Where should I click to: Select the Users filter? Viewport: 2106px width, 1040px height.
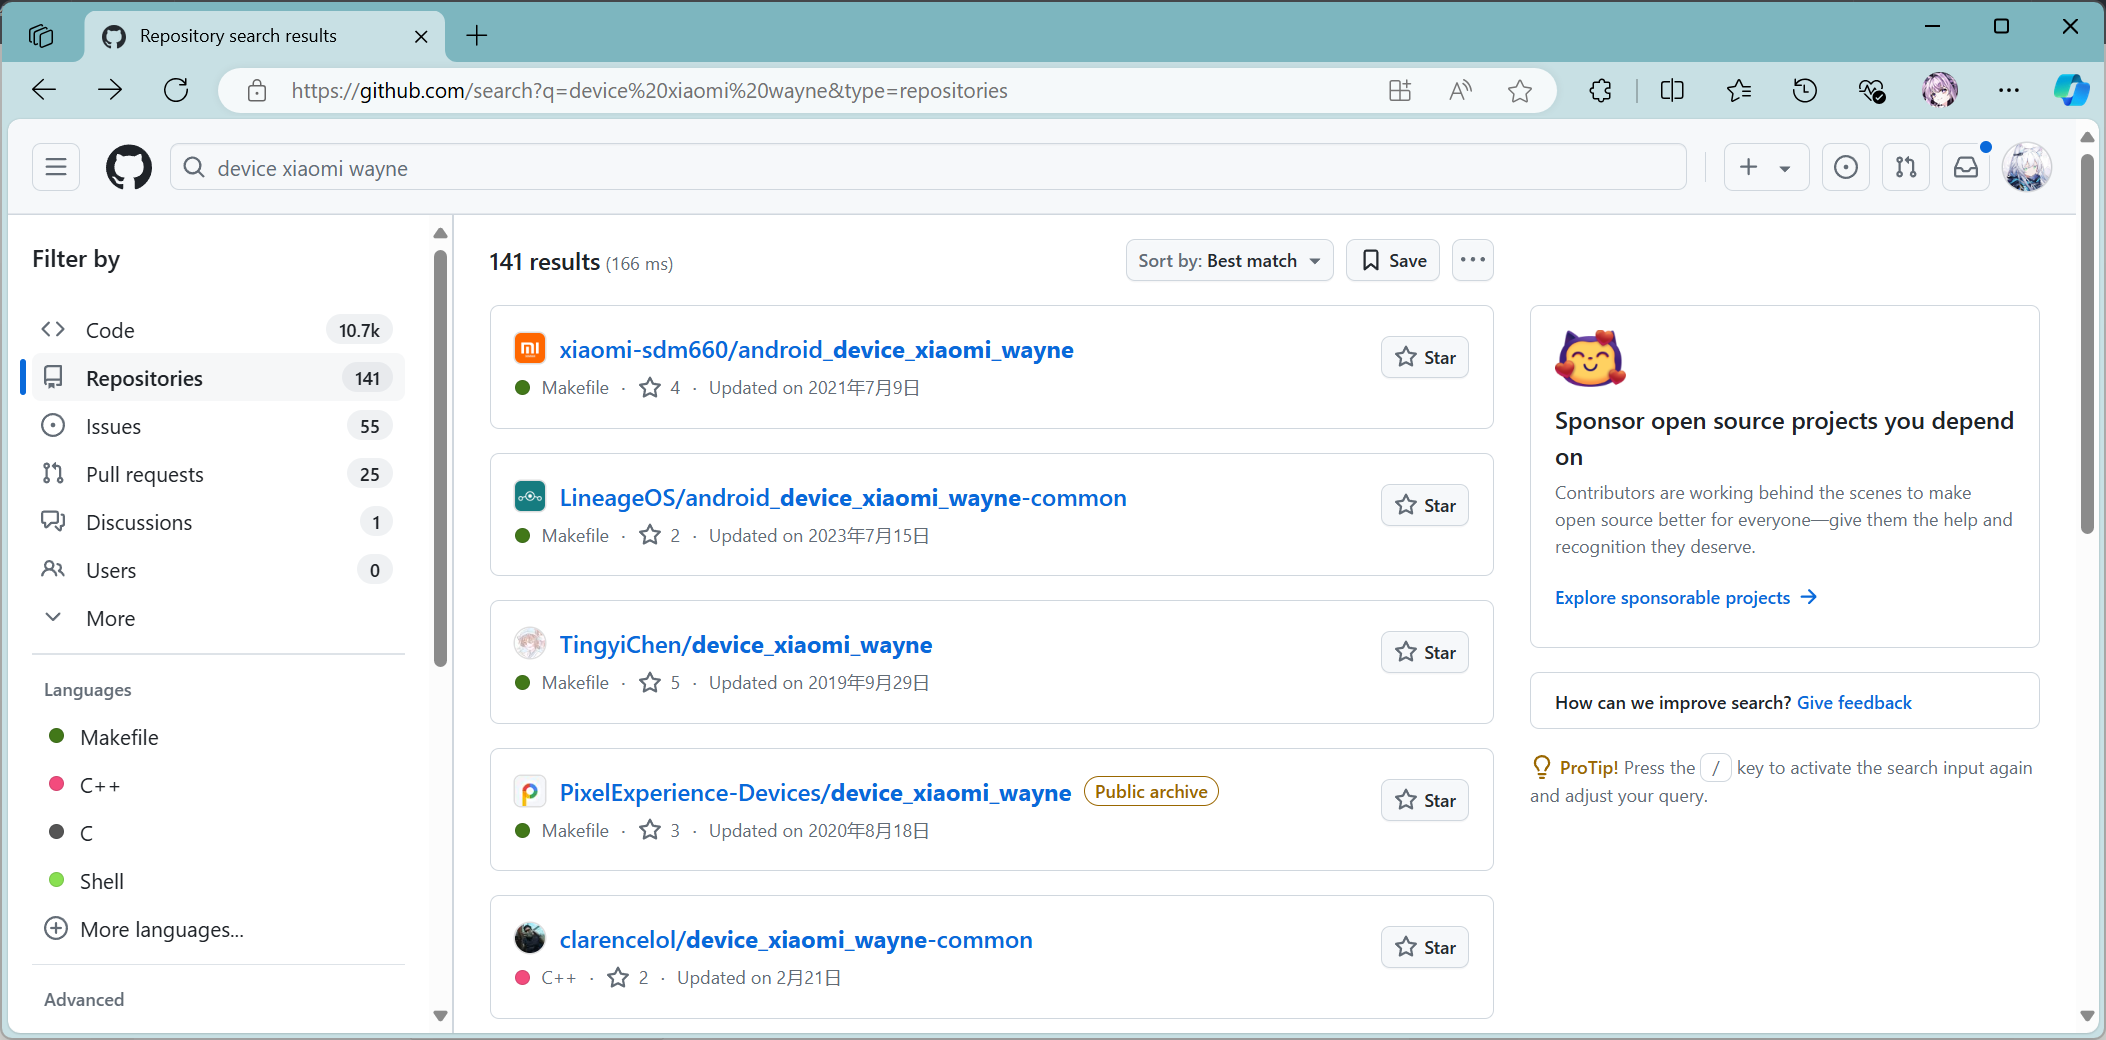(218, 570)
